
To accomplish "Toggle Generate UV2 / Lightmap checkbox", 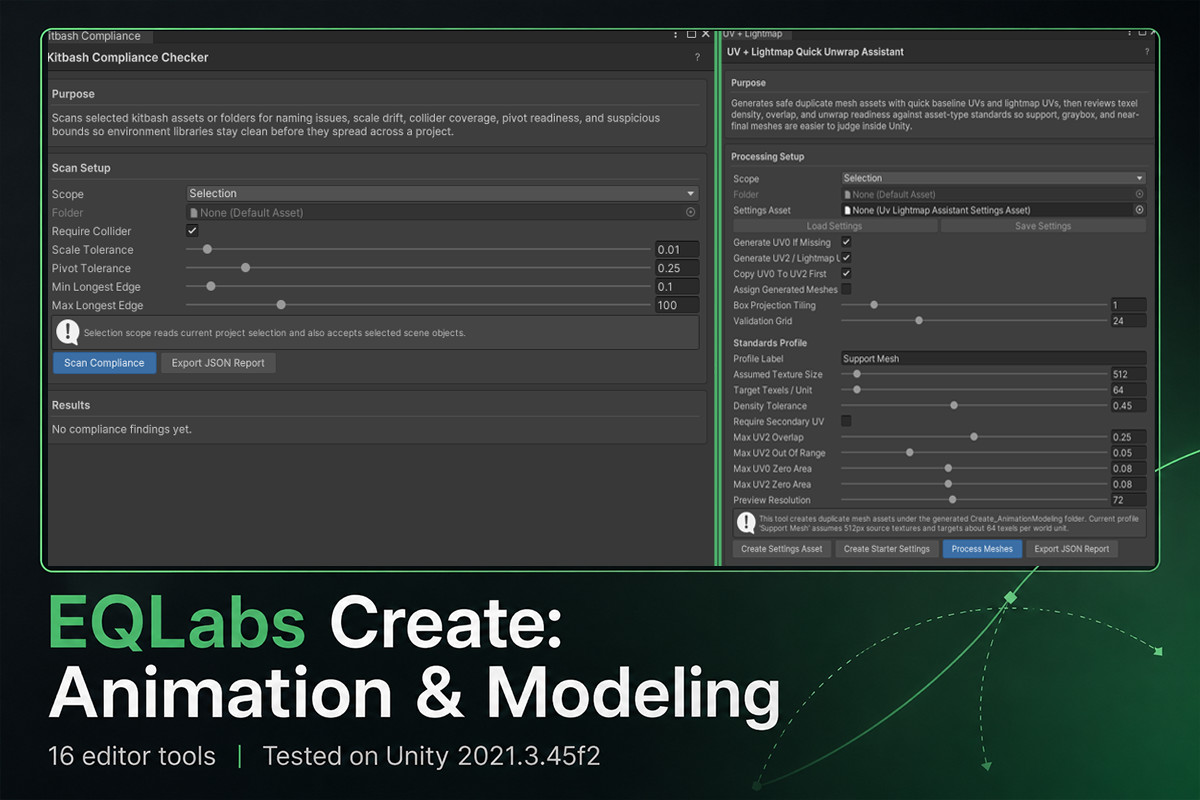I will click(x=846, y=258).
